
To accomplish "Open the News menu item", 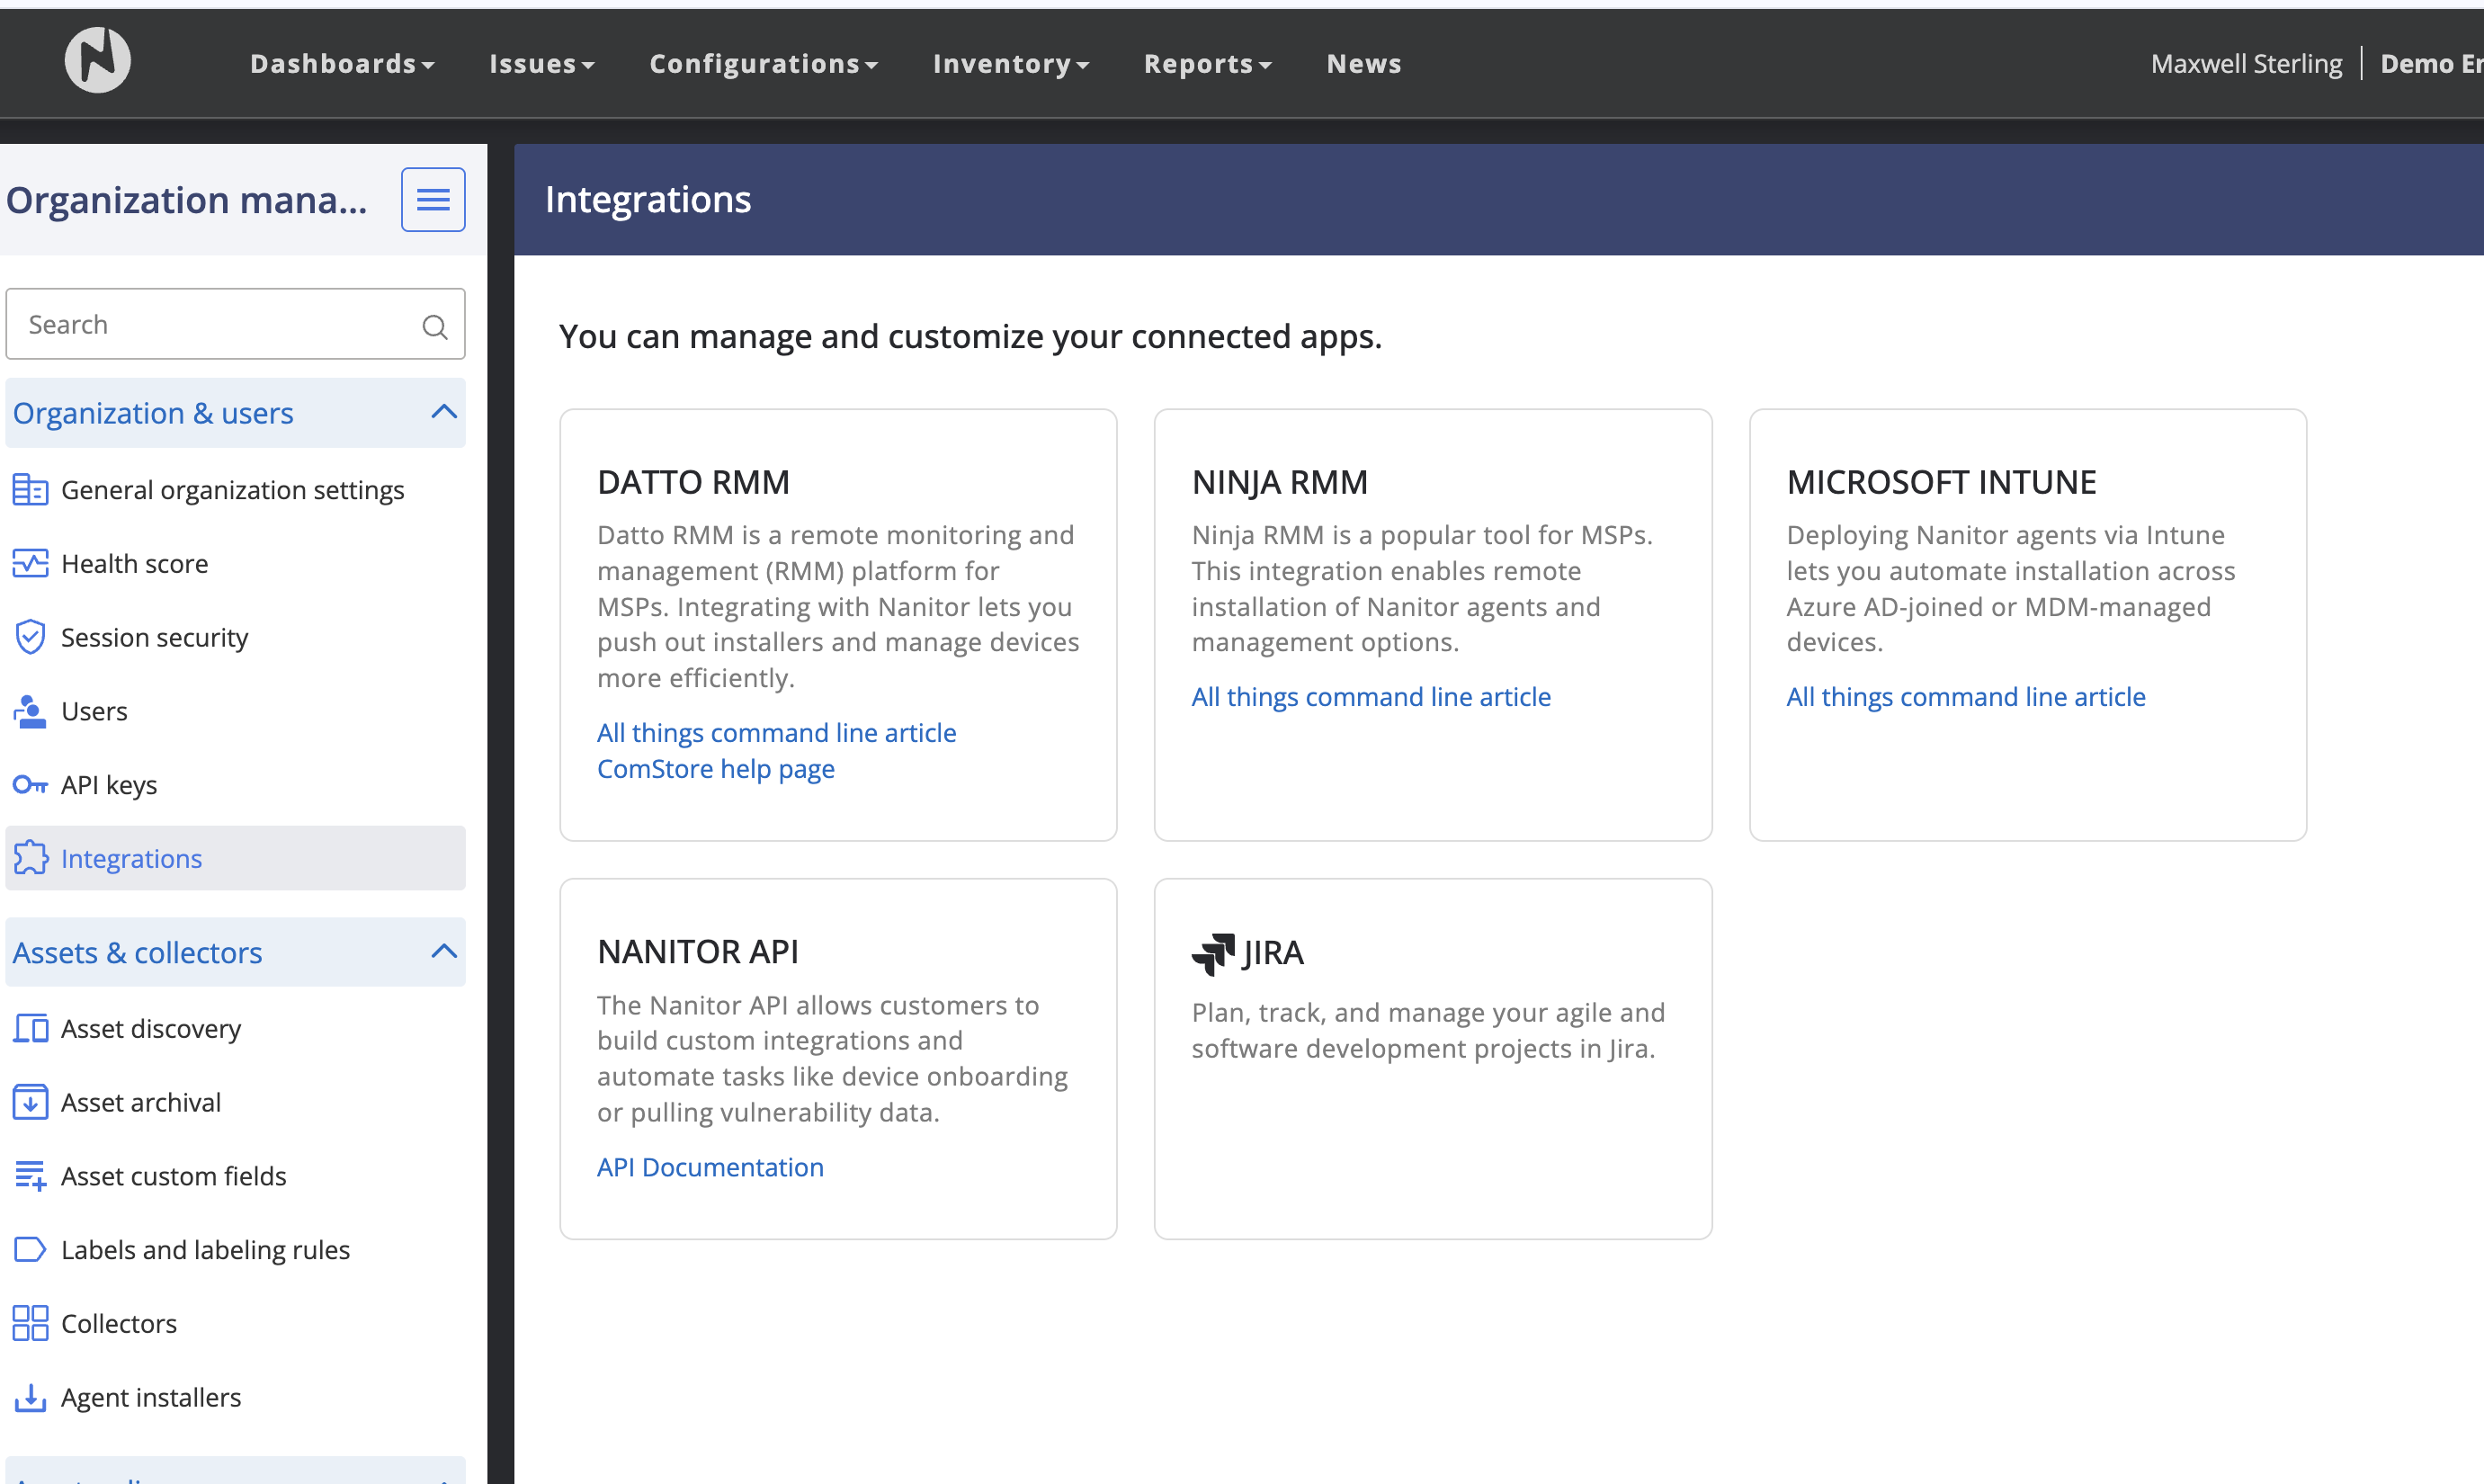I will coord(1363,64).
